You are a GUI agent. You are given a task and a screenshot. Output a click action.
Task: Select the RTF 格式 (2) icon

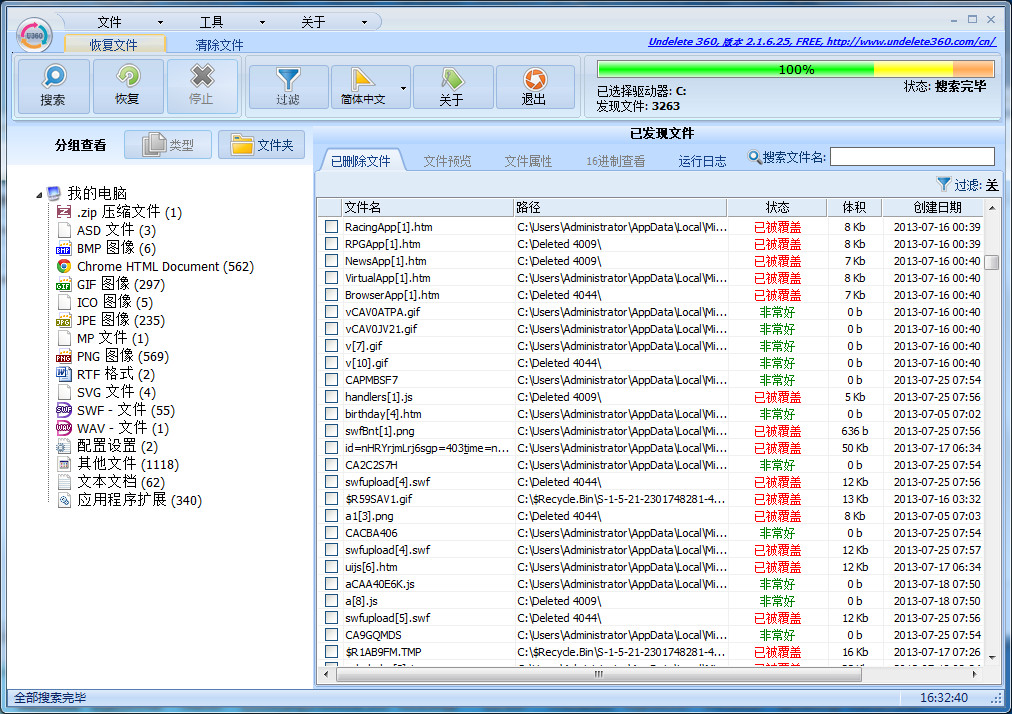64,374
